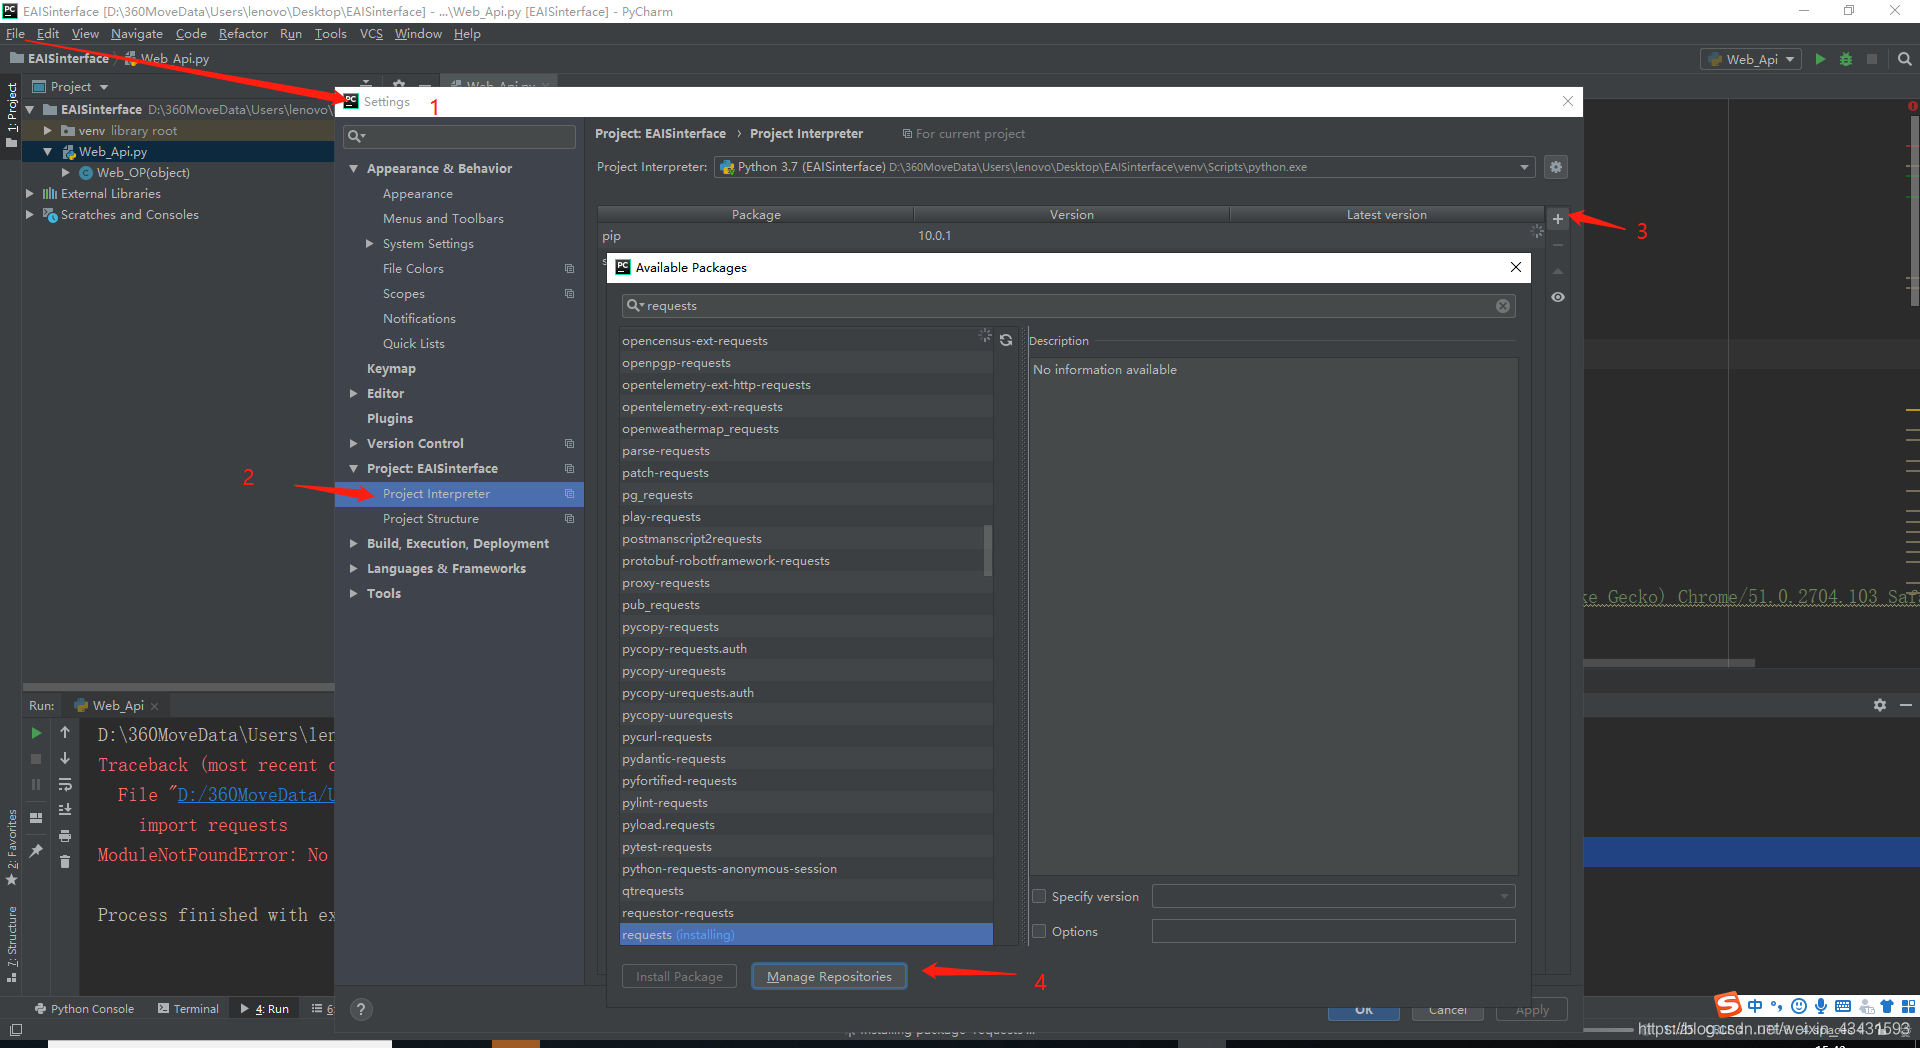Hide the Run panel with minus icon
The image size is (1920, 1048).
1906,705
